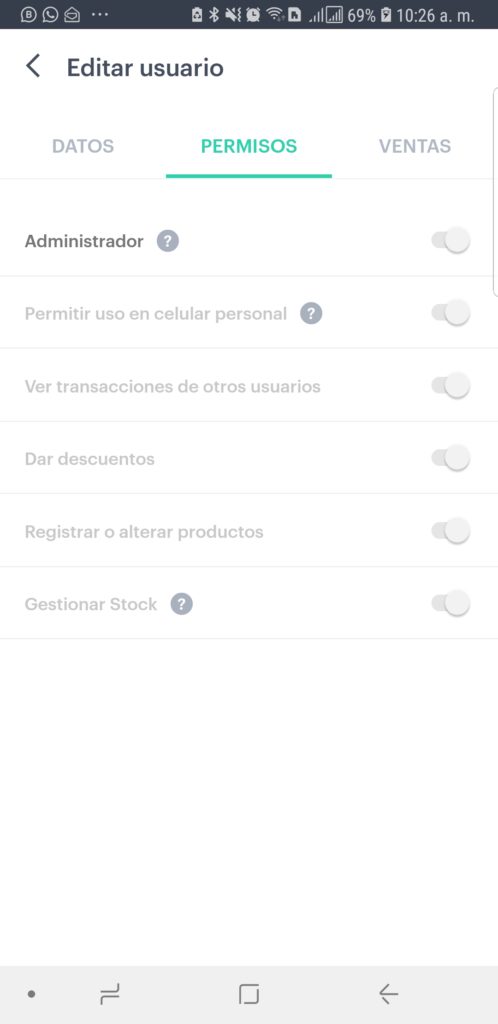Tap Android back arrow in navigation bar

(x=388, y=994)
